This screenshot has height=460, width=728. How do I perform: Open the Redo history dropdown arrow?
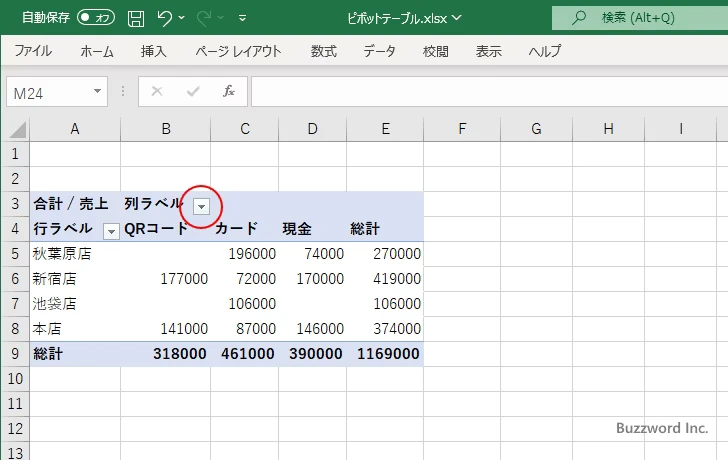pos(221,18)
